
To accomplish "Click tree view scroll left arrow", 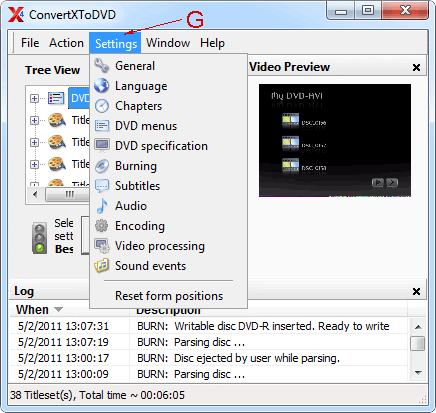I will coord(35,194).
